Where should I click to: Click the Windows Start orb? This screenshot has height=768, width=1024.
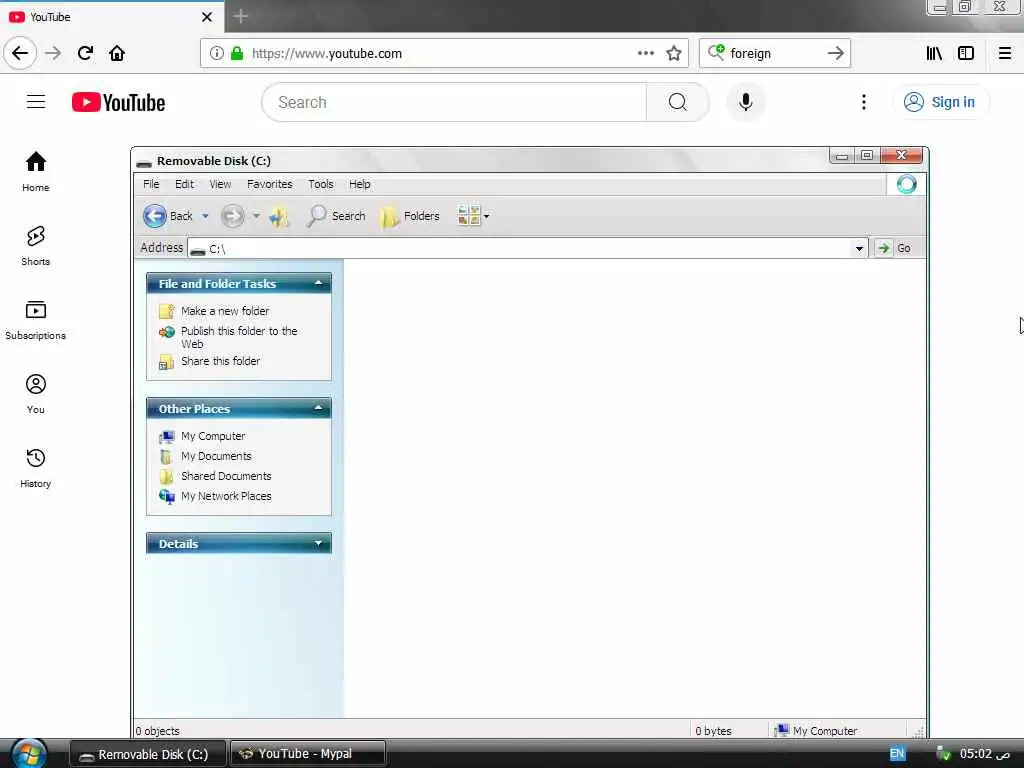[29, 754]
